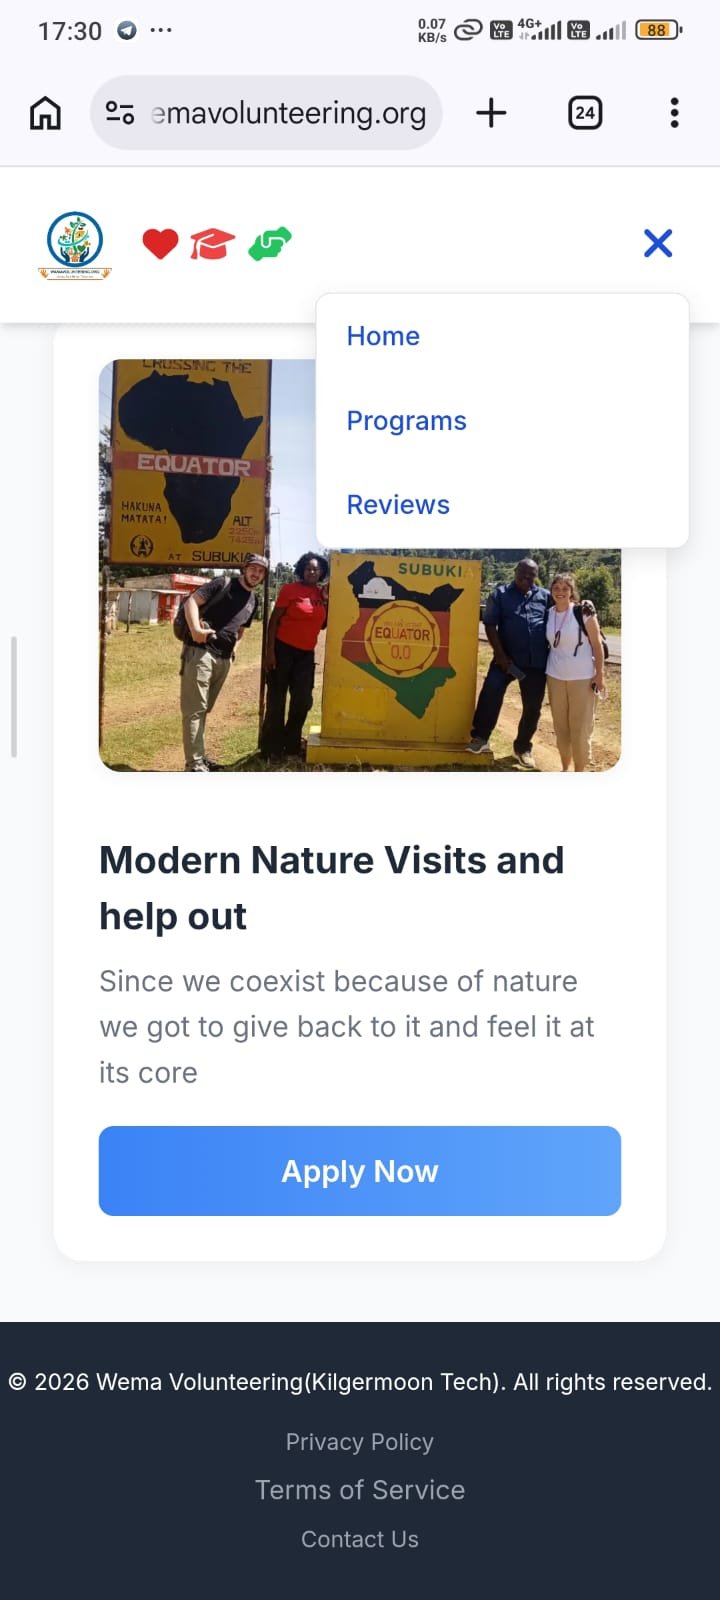This screenshot has height=1600, width=720.
Task: Open the browser three-dot overflow menu
Action: click(x=675, y=113)
